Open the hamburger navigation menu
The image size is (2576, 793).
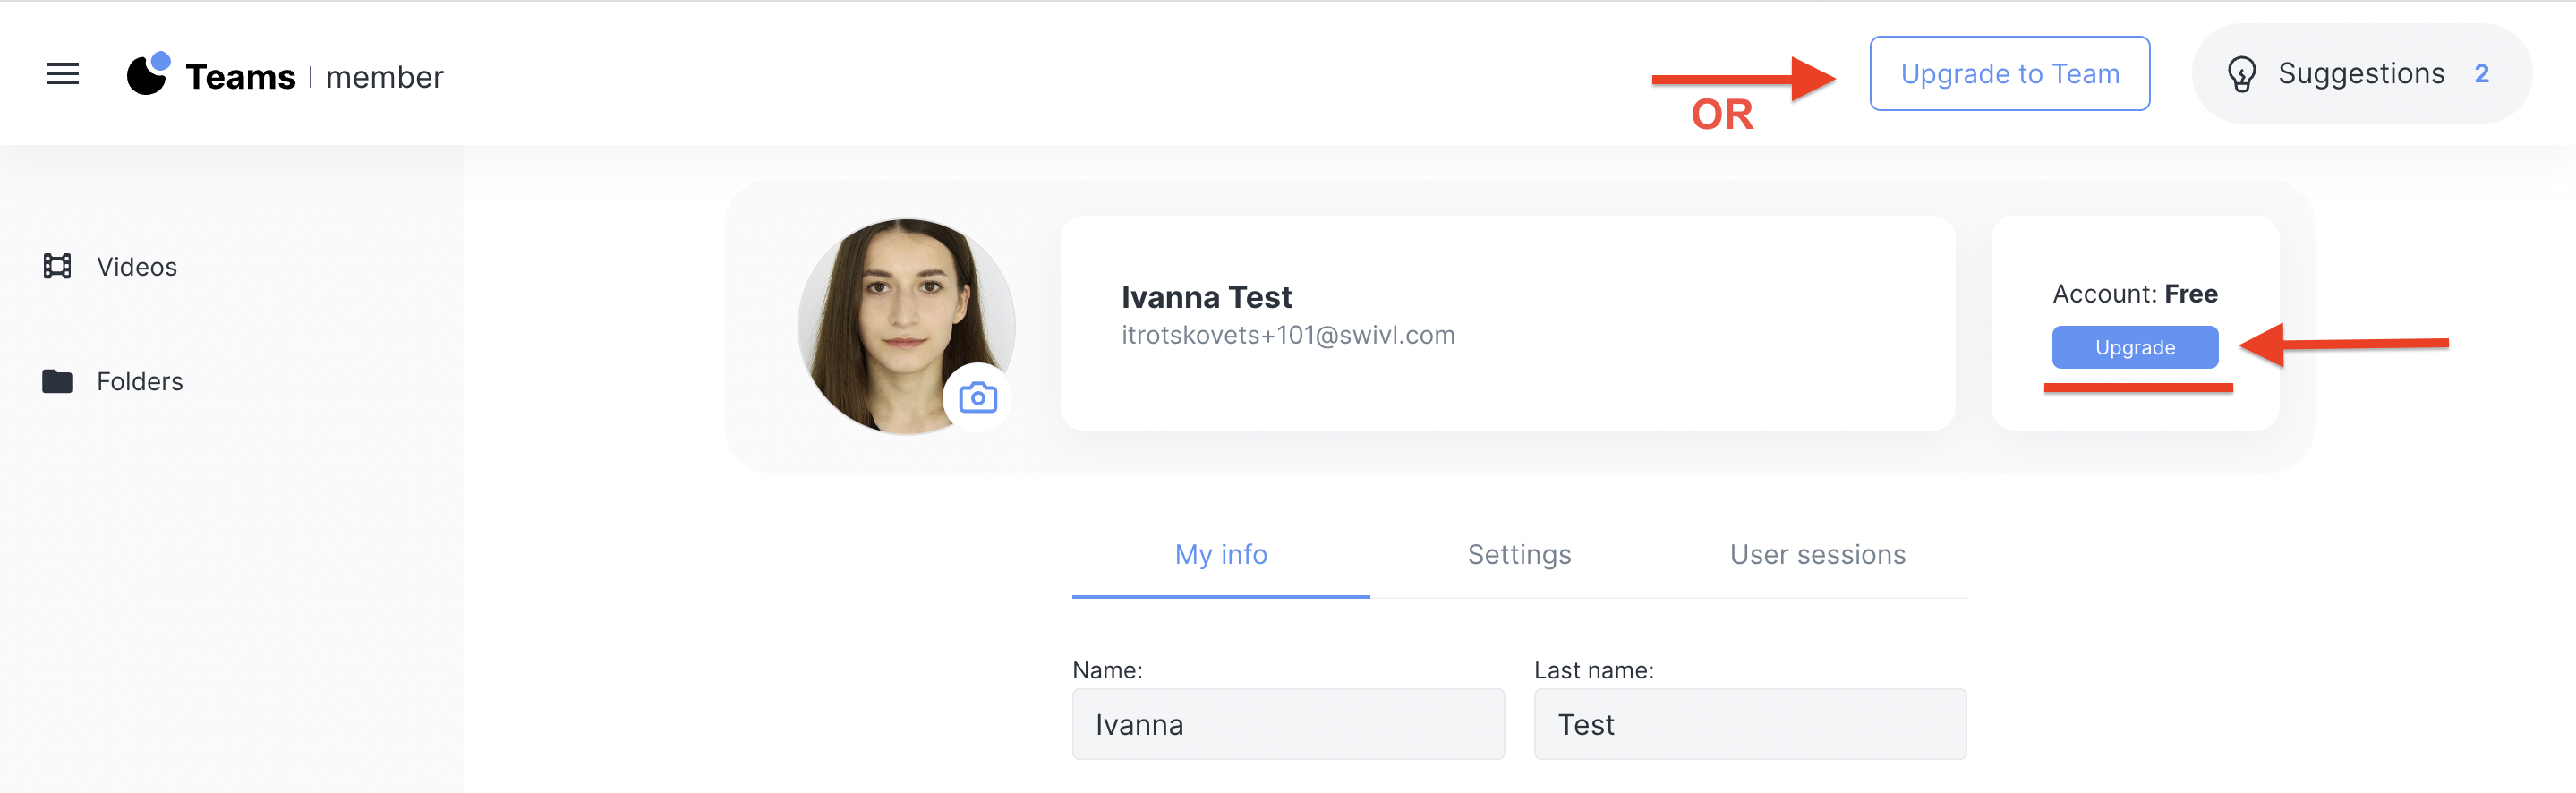(62, 74)
